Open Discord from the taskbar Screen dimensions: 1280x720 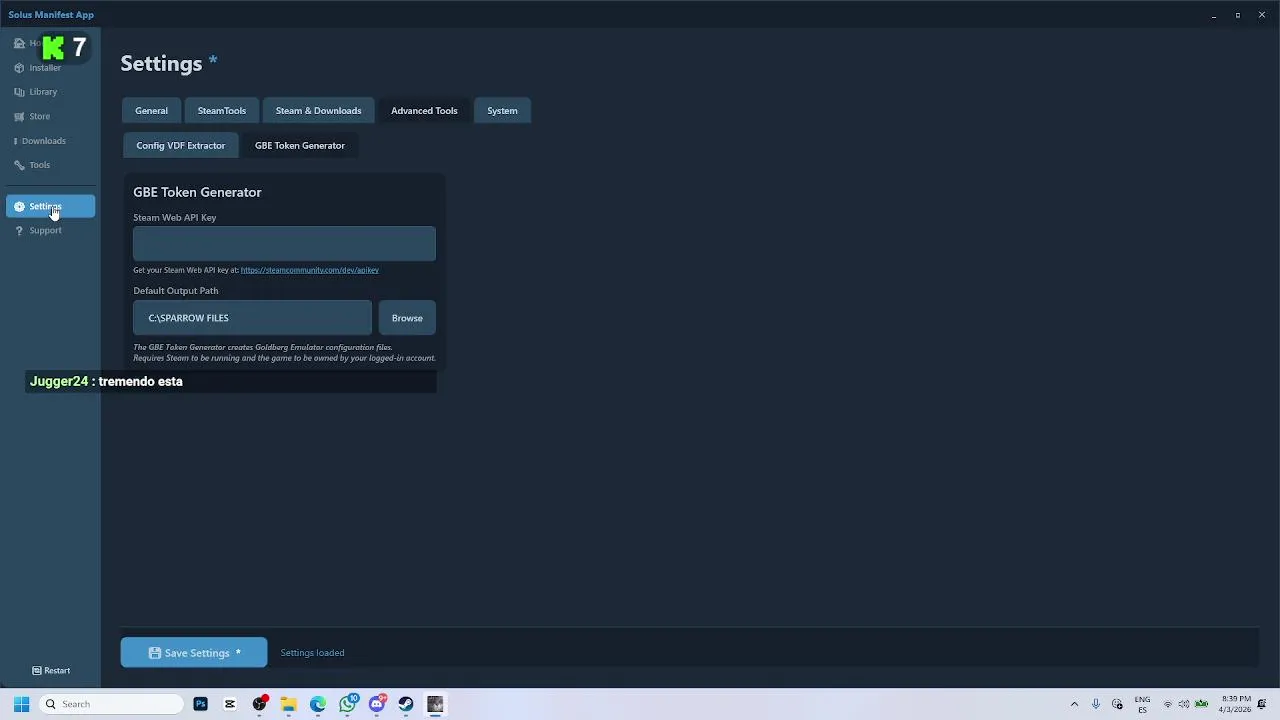coord(377,704)
